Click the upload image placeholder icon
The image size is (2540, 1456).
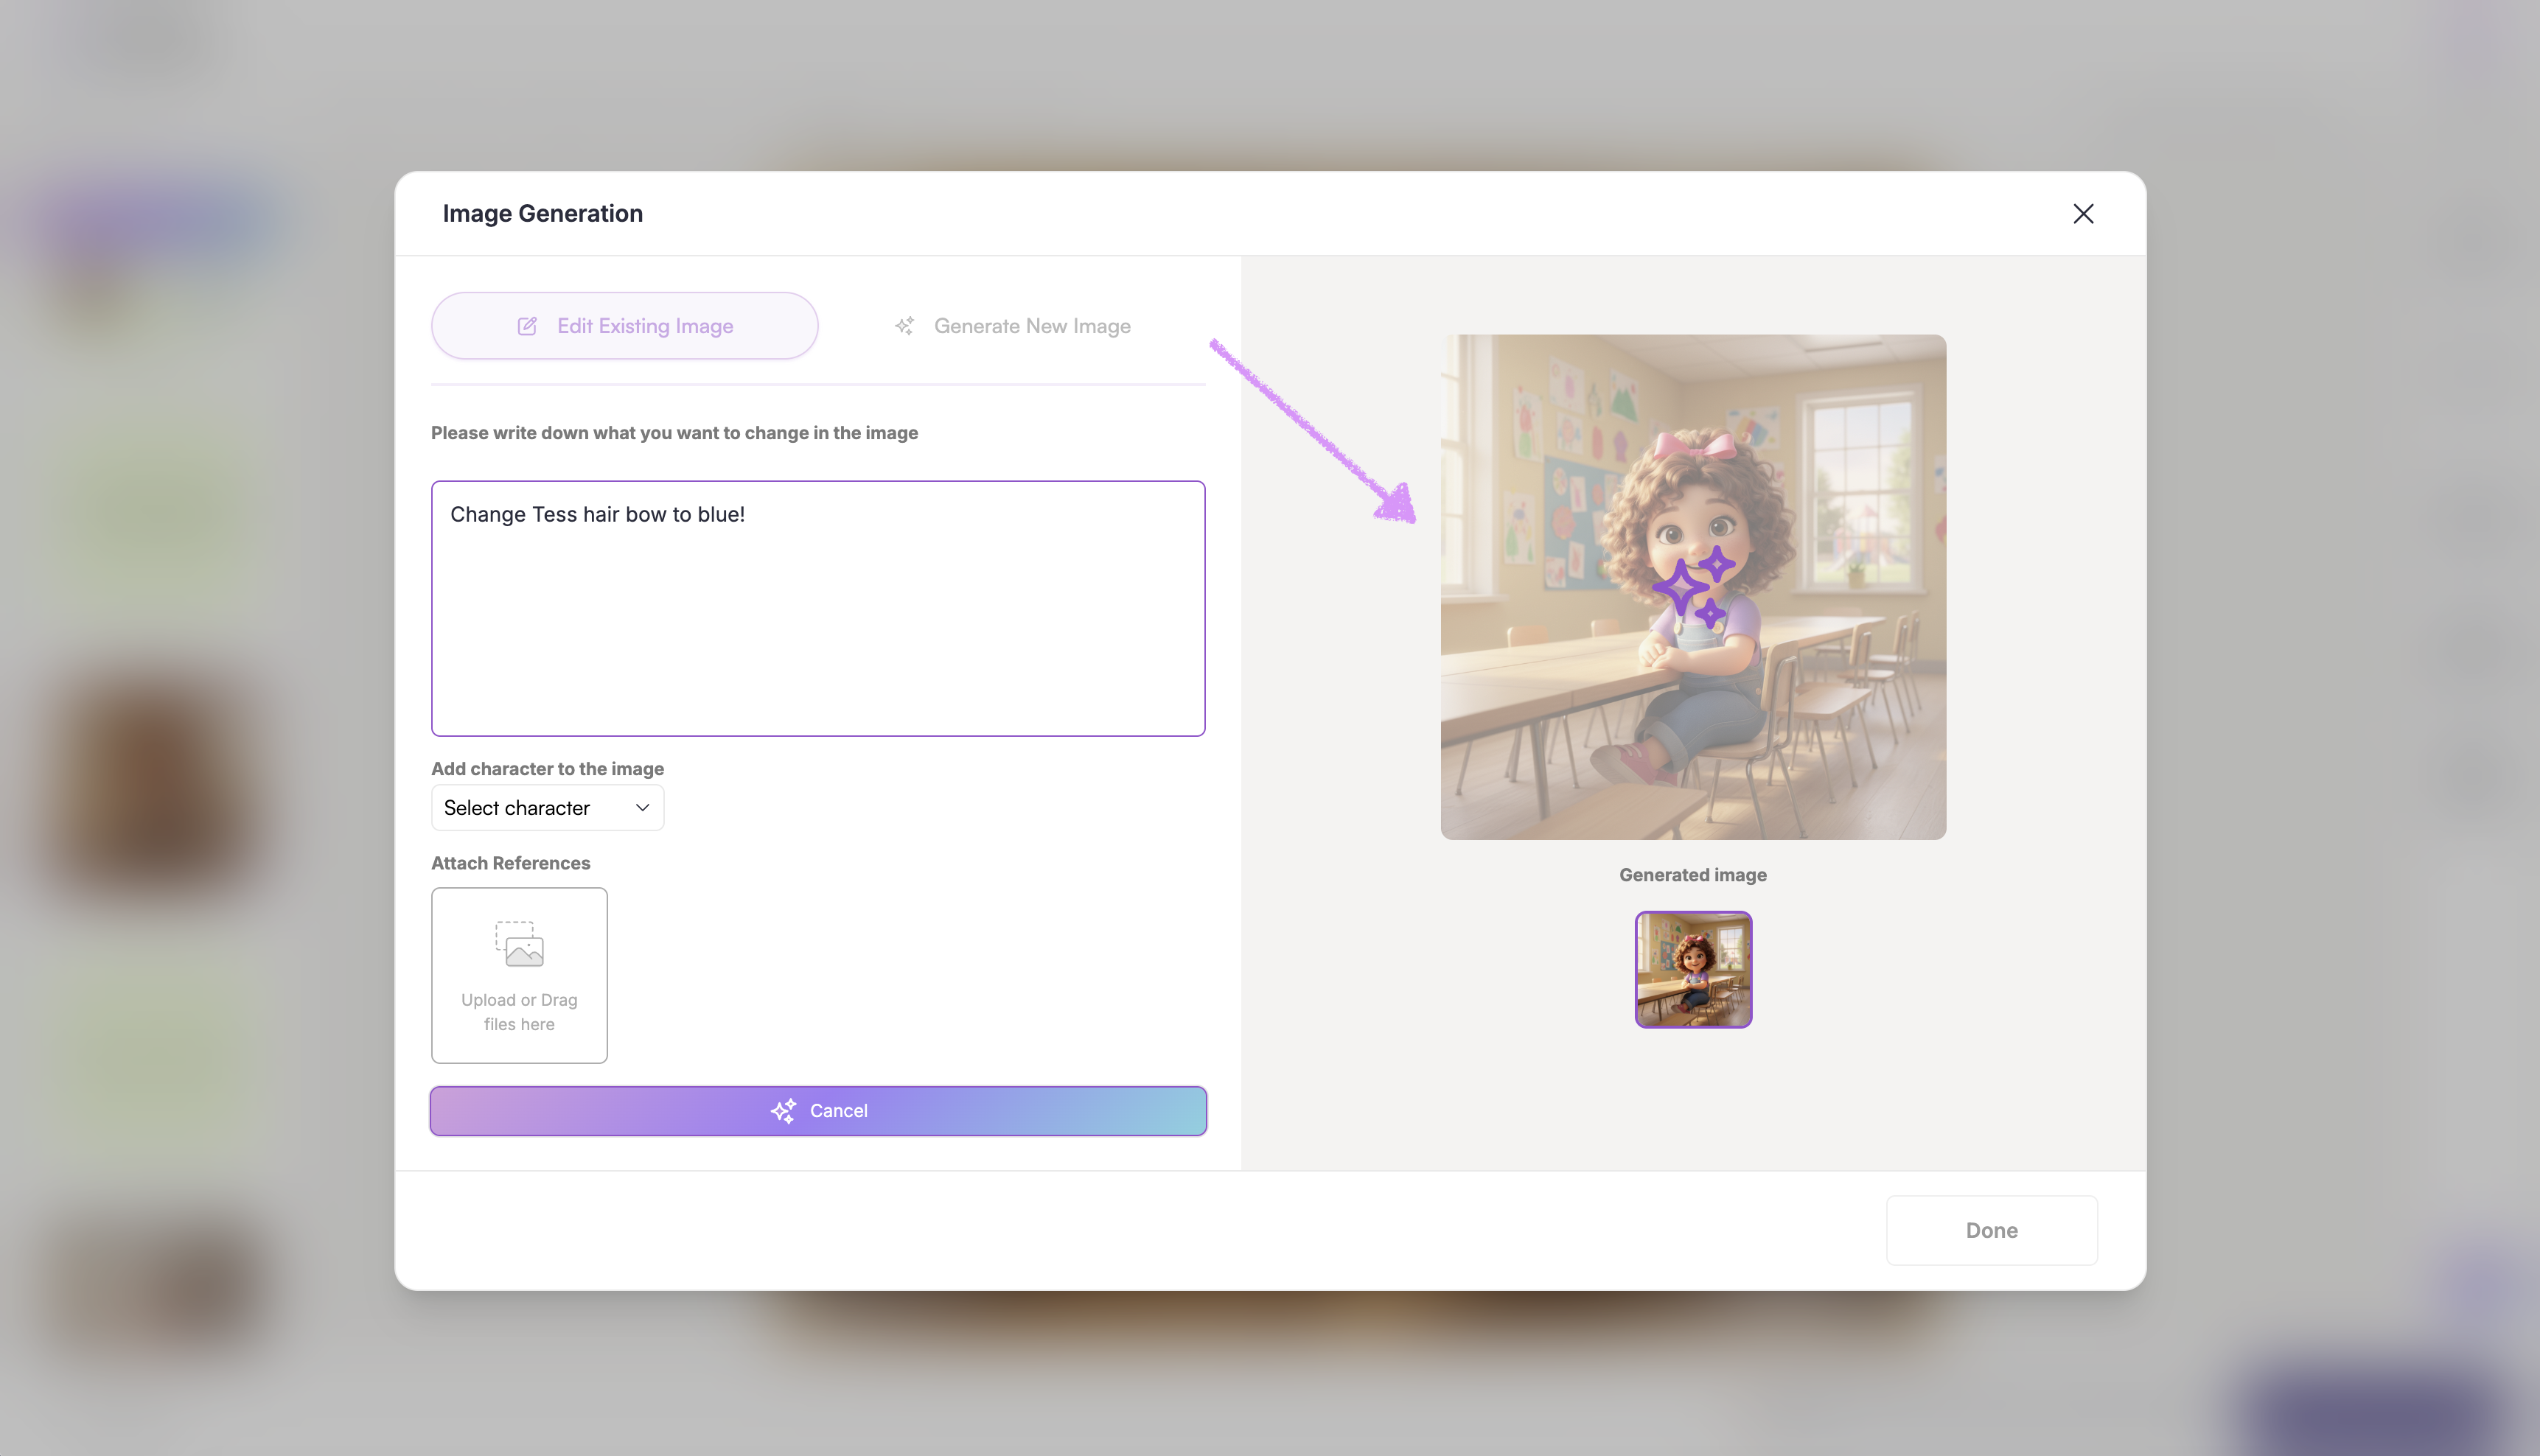pos(519,944)
